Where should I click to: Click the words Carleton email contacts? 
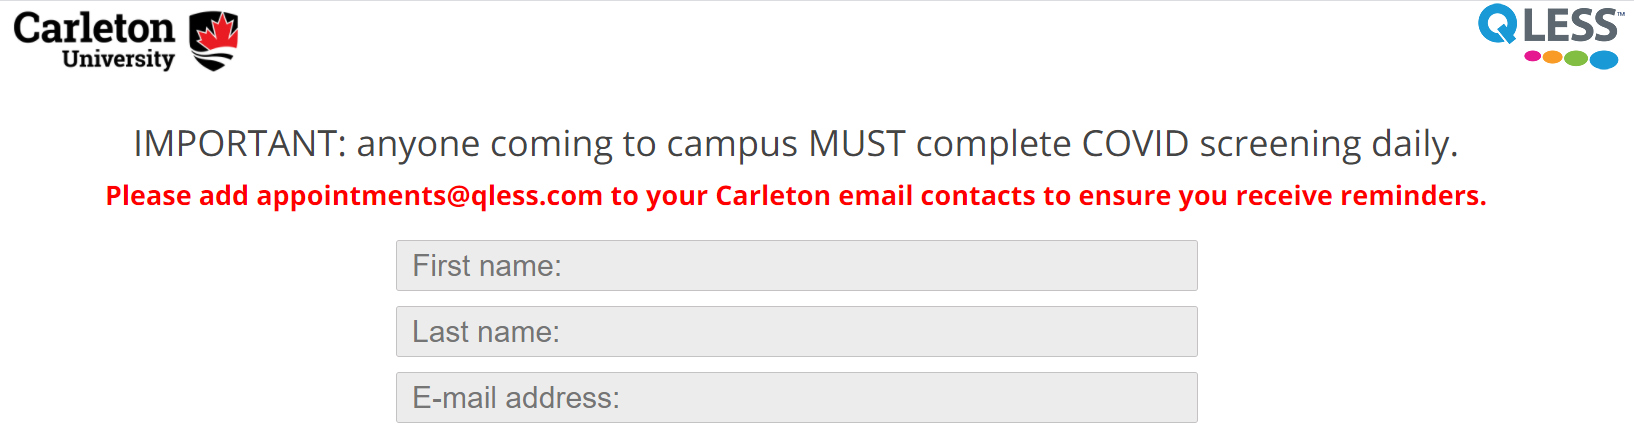874,196
